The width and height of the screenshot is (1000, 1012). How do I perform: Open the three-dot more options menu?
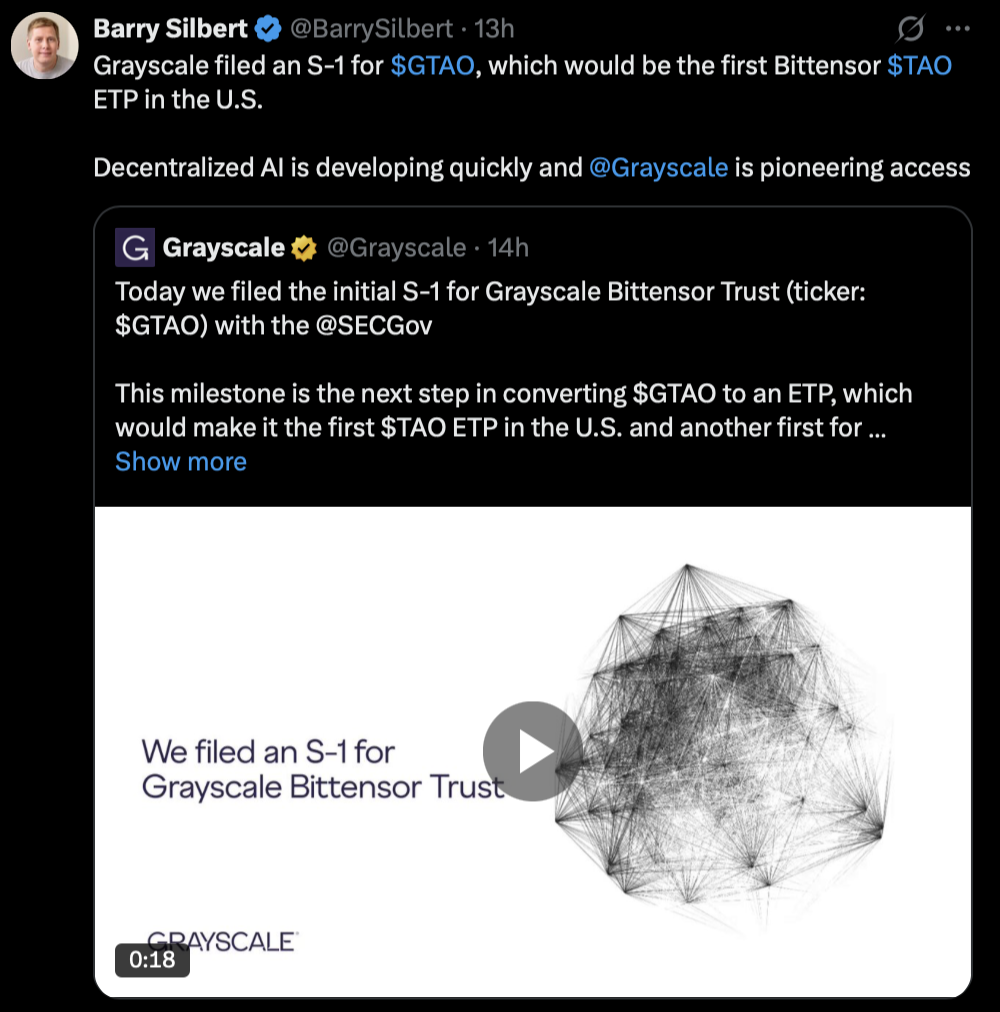(957, 29)
